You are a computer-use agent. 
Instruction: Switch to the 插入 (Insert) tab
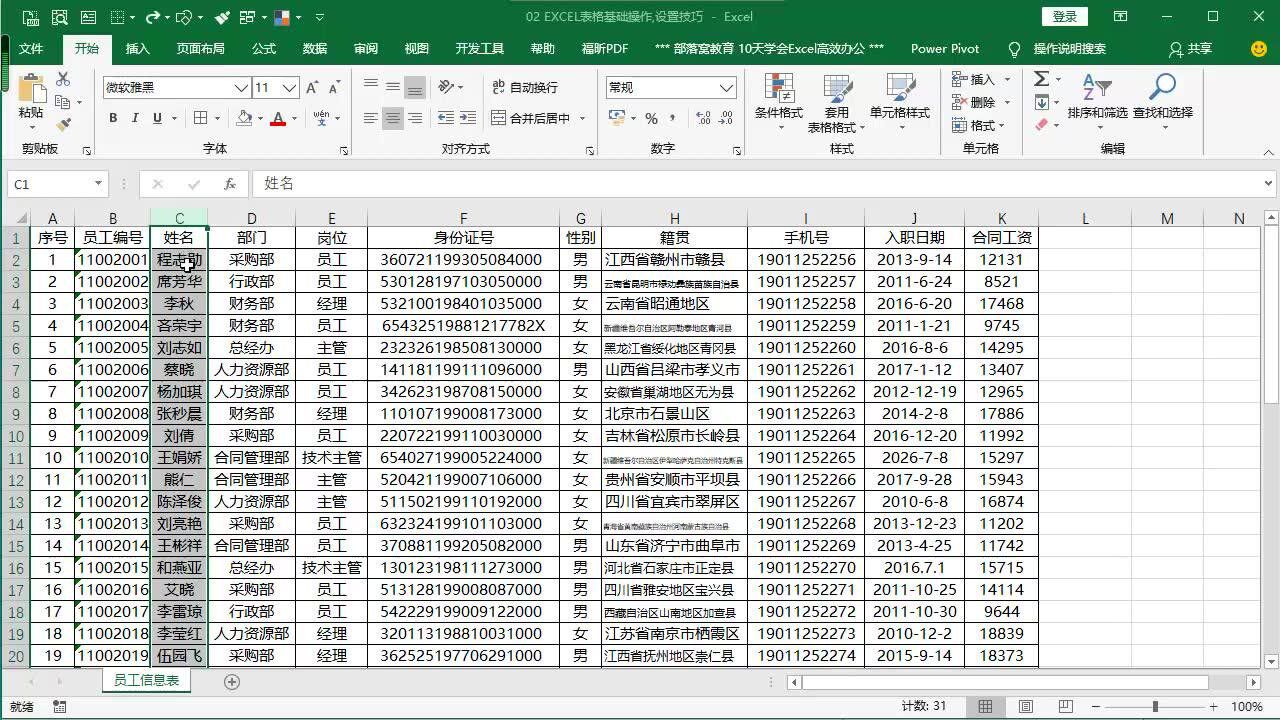click(x=138, y=48)
